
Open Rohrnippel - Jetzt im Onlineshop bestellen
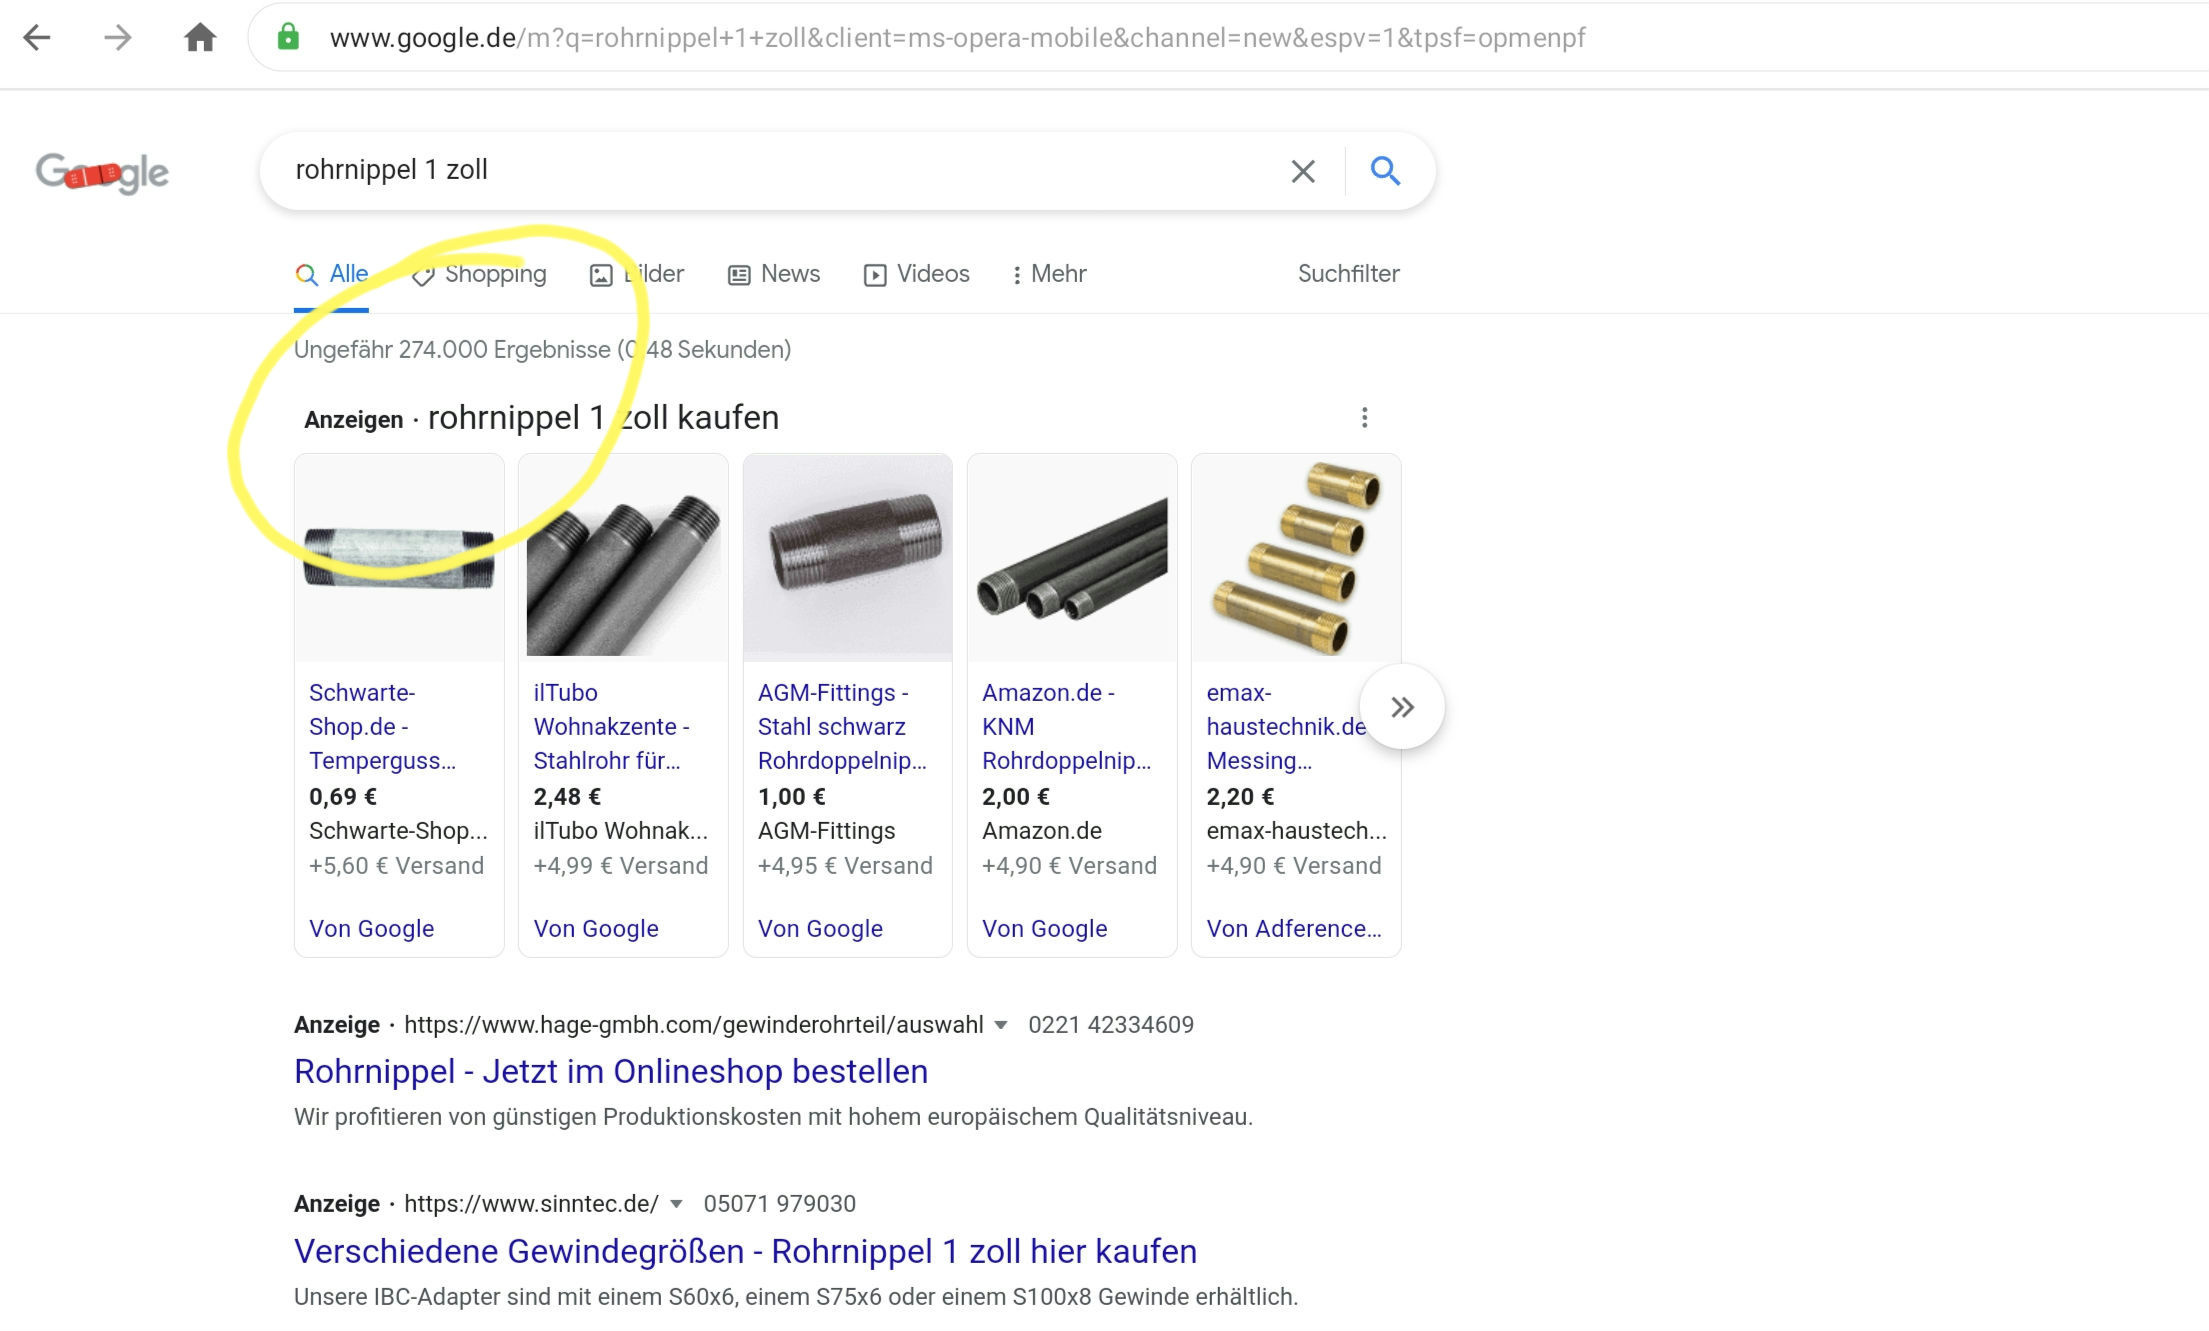click(611, 1071)
